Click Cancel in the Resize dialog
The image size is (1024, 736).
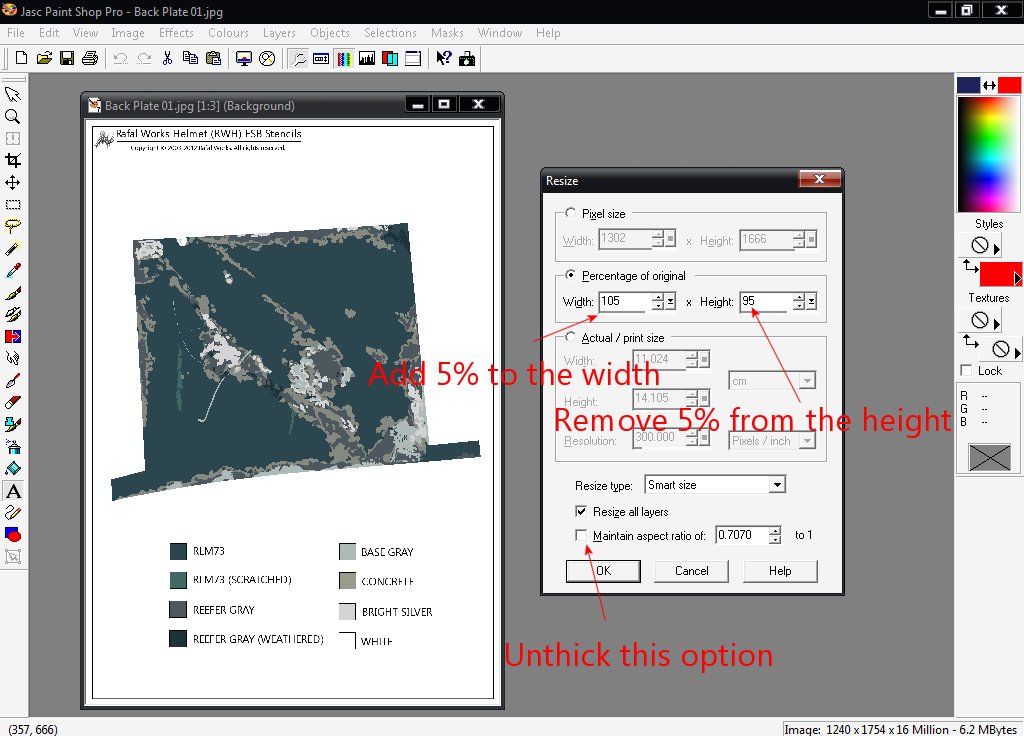(x=692, y=571)
